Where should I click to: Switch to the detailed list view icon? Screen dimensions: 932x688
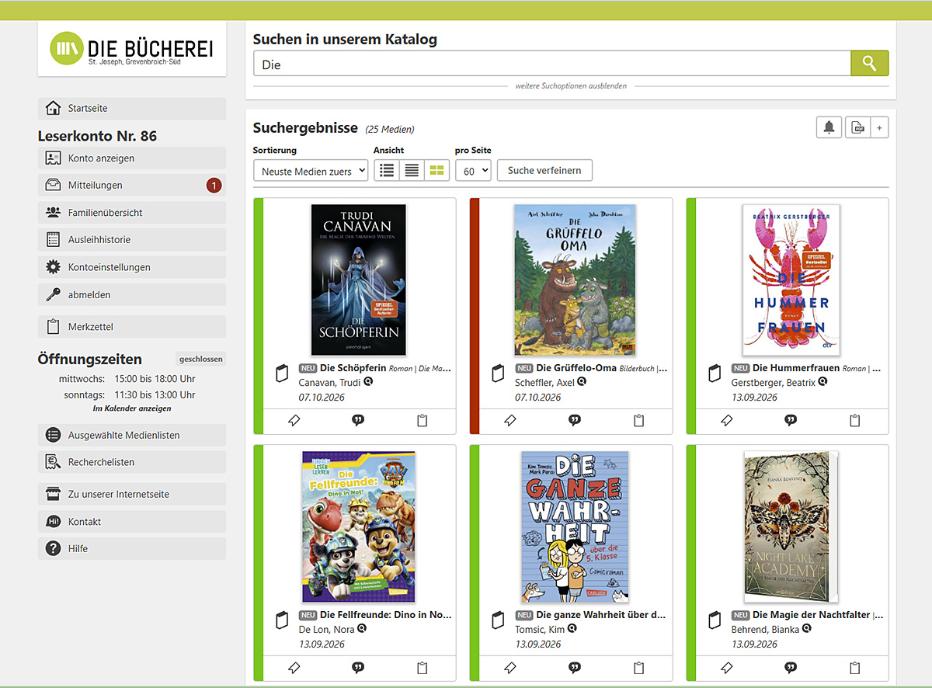[x=387, y=171]
